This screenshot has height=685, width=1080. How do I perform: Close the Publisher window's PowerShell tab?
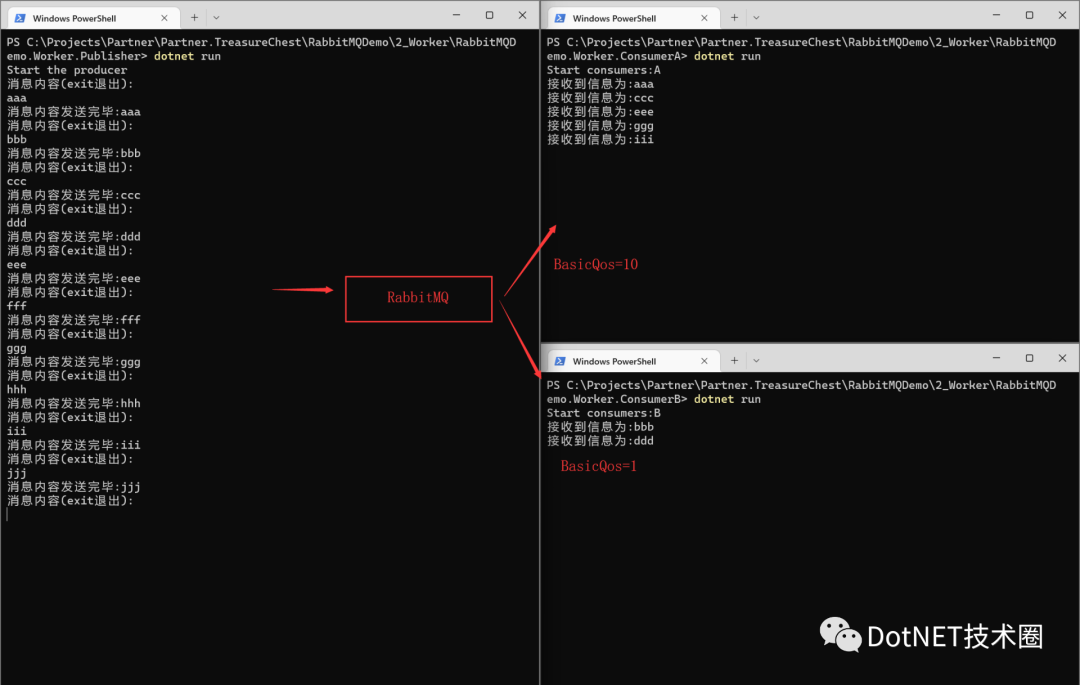click(164, 18)
